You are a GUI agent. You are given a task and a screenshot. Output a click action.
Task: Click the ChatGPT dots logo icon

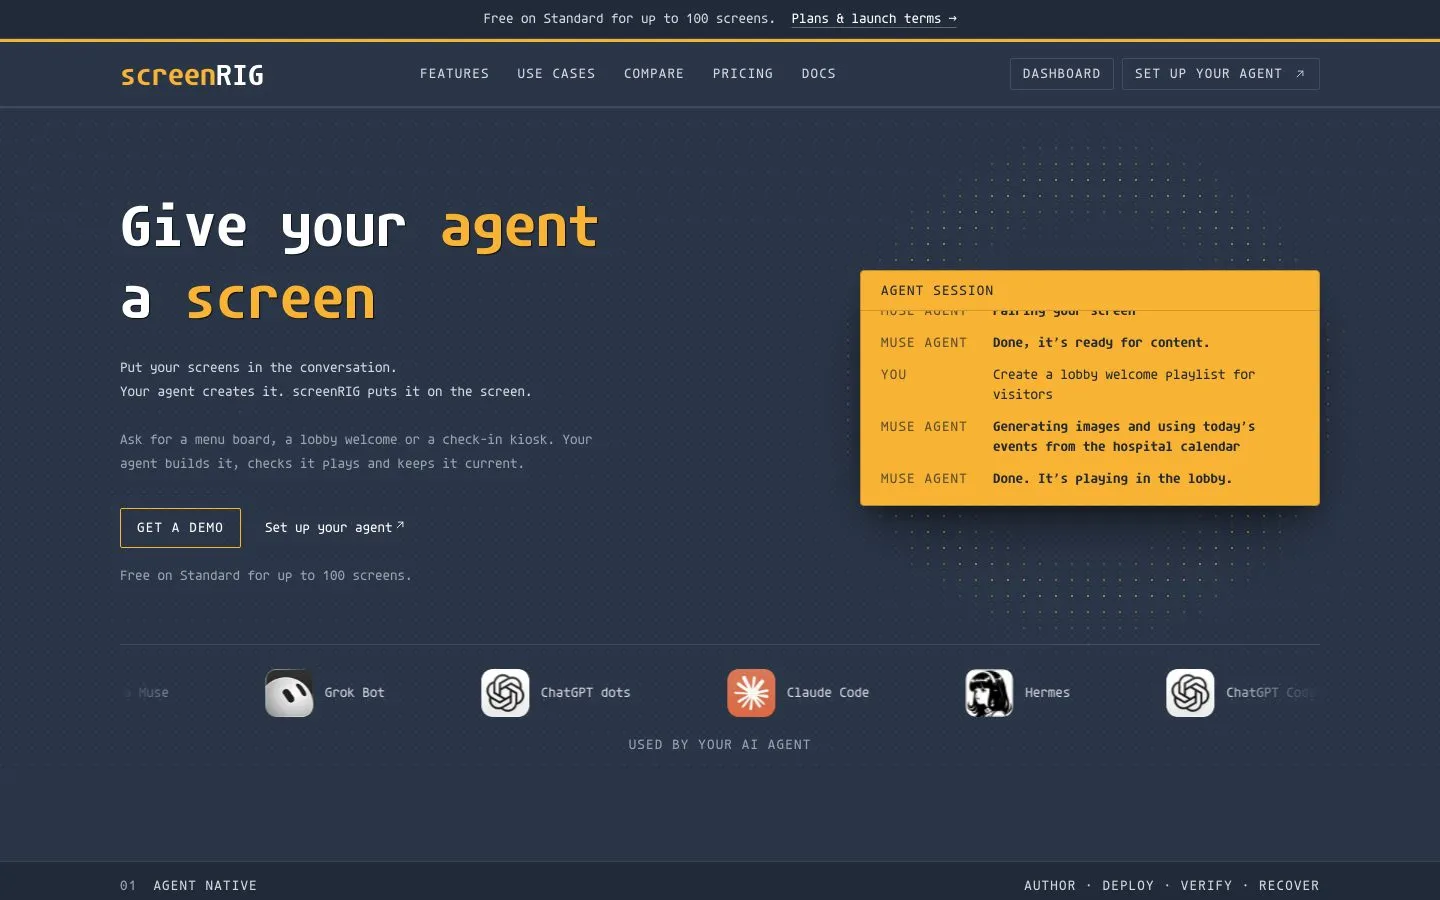(x=505, y=693)
